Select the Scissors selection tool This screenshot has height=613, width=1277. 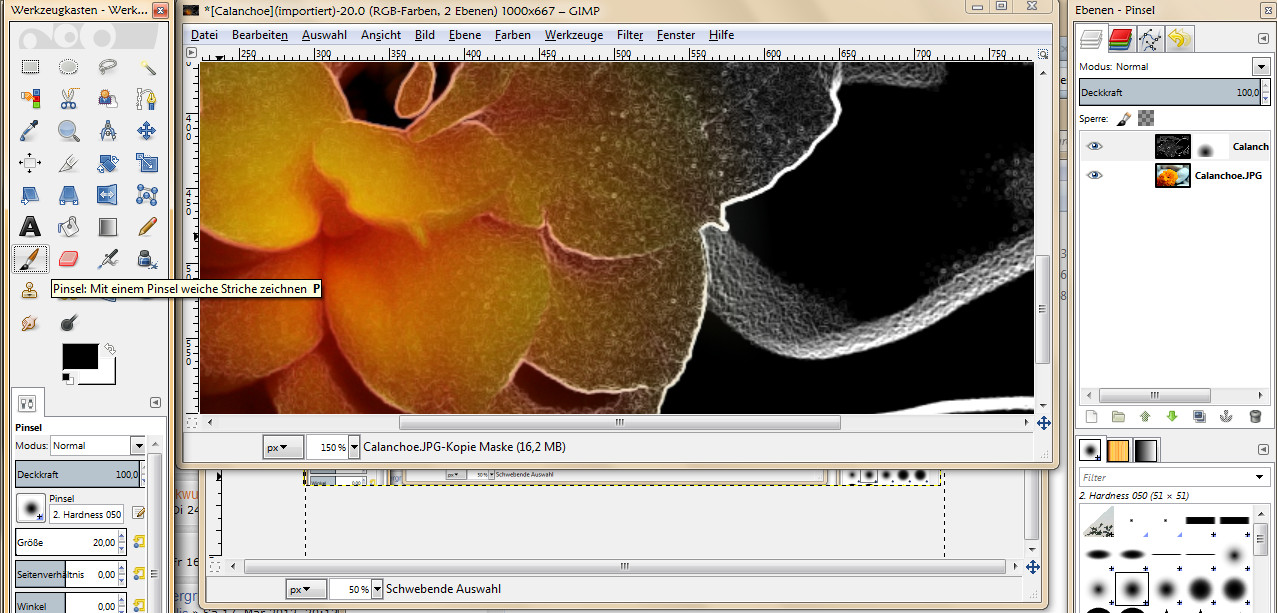69,99
